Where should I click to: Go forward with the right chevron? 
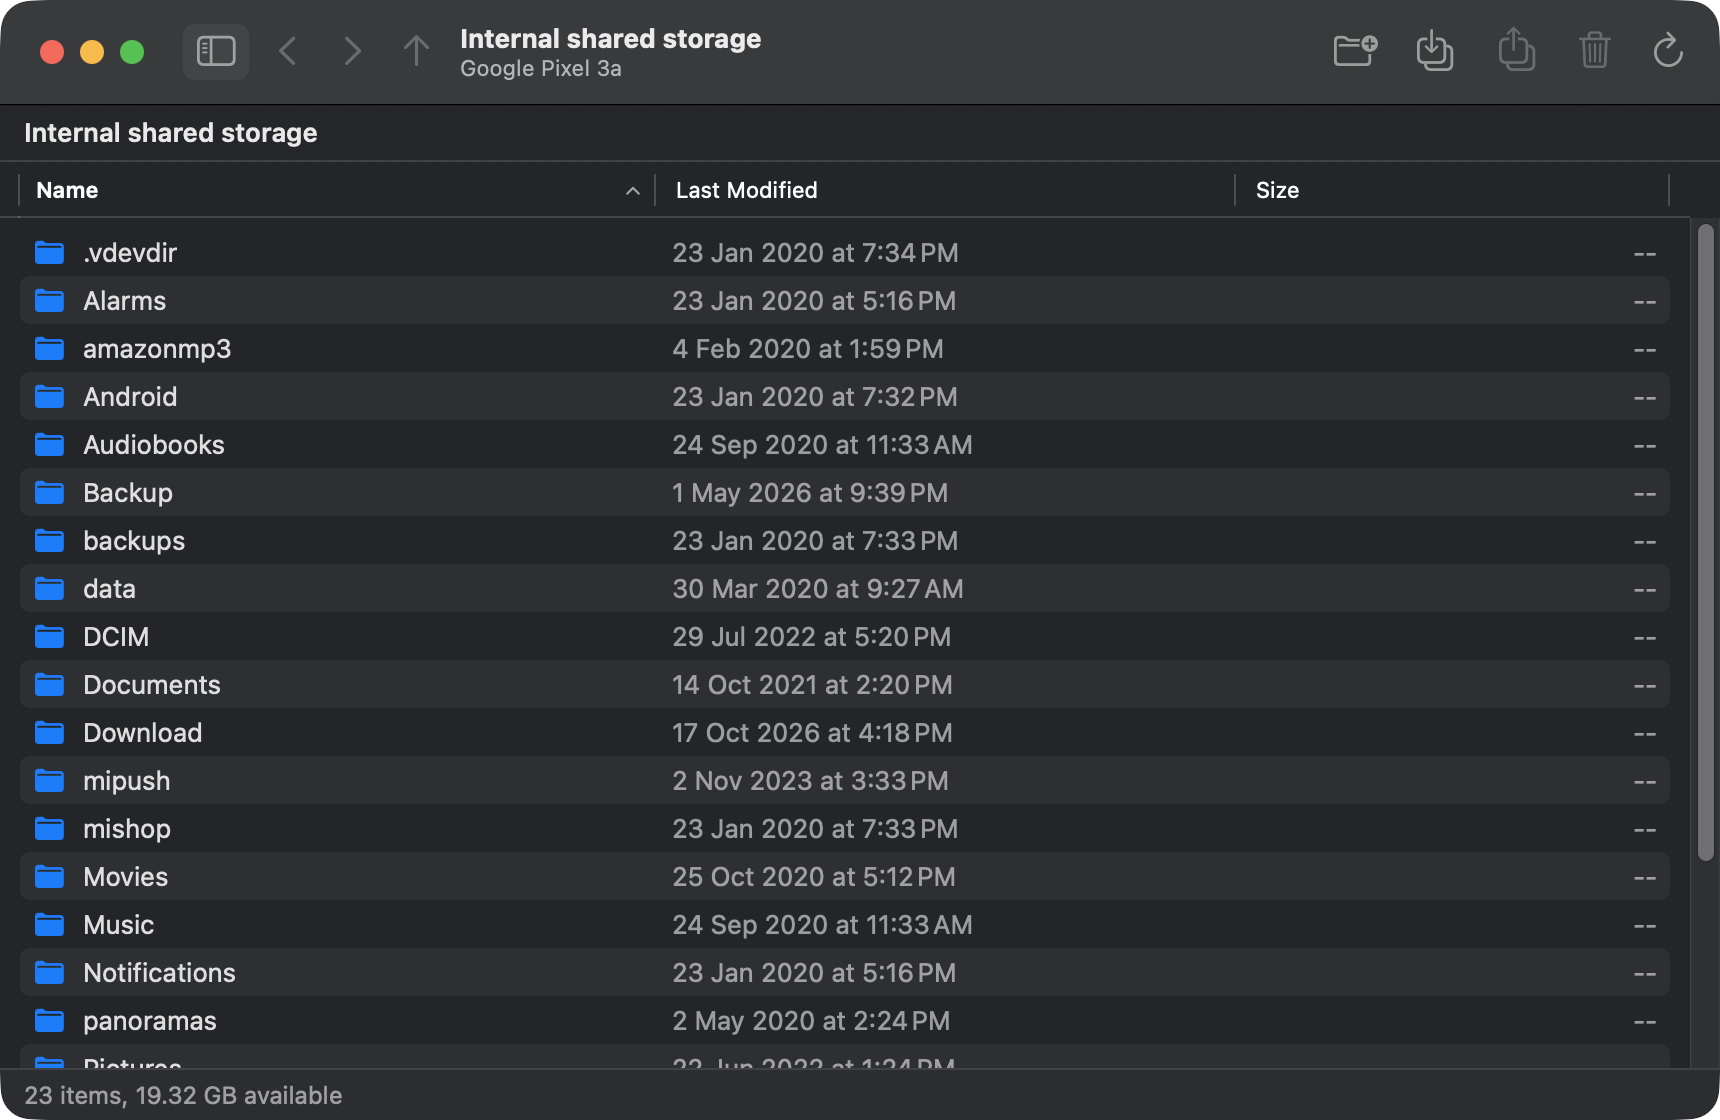click(352, 51)
